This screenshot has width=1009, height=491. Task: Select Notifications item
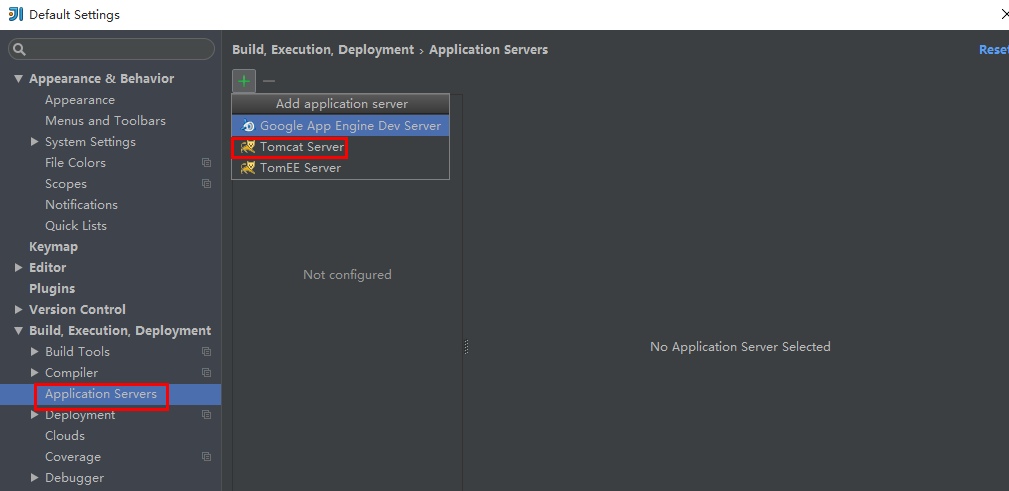(x=81, y=205)
